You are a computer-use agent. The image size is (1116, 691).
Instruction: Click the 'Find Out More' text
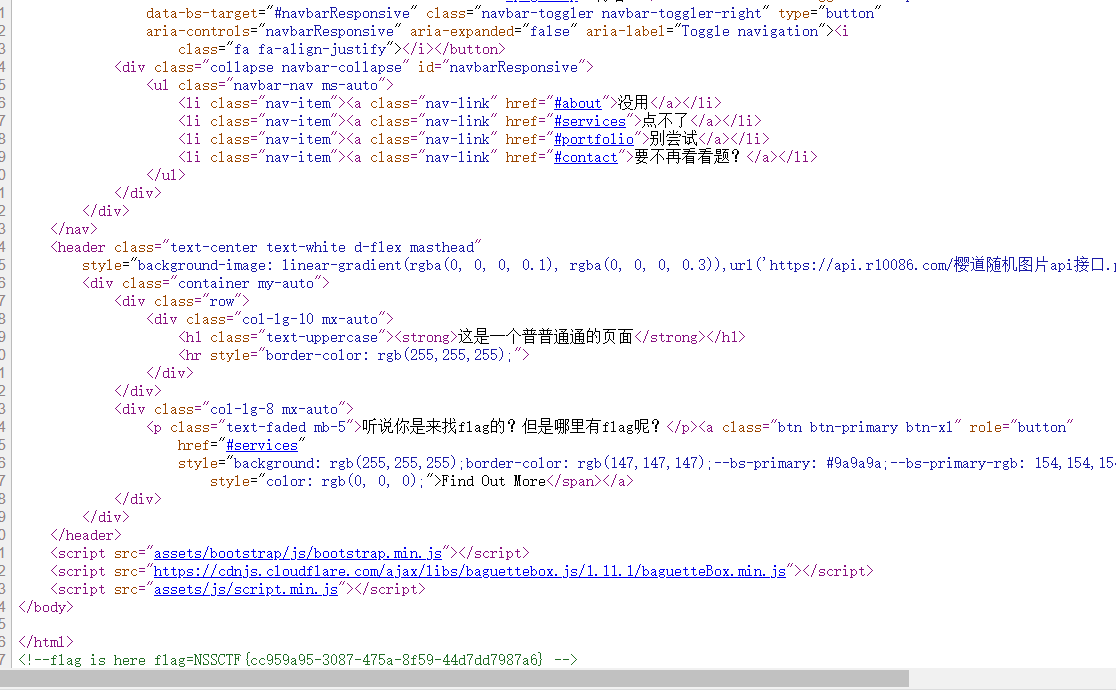(x=493, y=481)
